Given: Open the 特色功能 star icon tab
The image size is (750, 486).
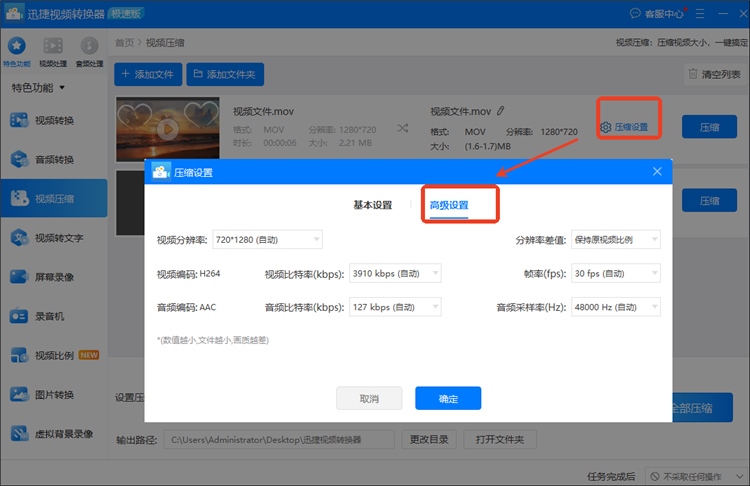Looking at the screenshot, I should 17,50.
